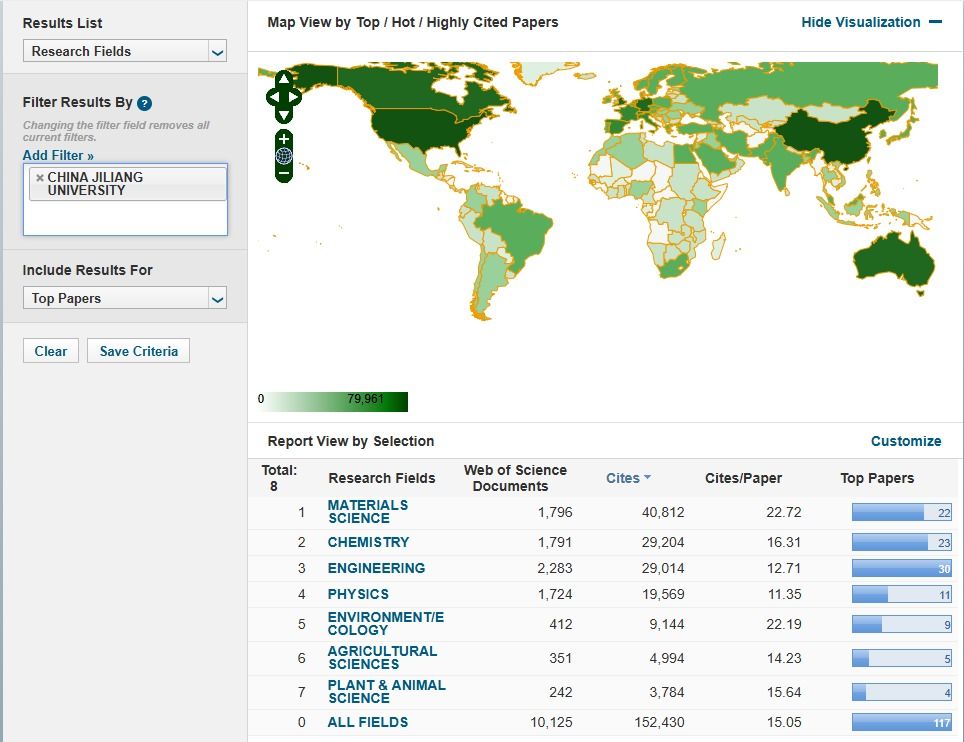The image size is (964, 742).
Task: Pan the map downward with down arrow
Action: click(x=284, y=115)
